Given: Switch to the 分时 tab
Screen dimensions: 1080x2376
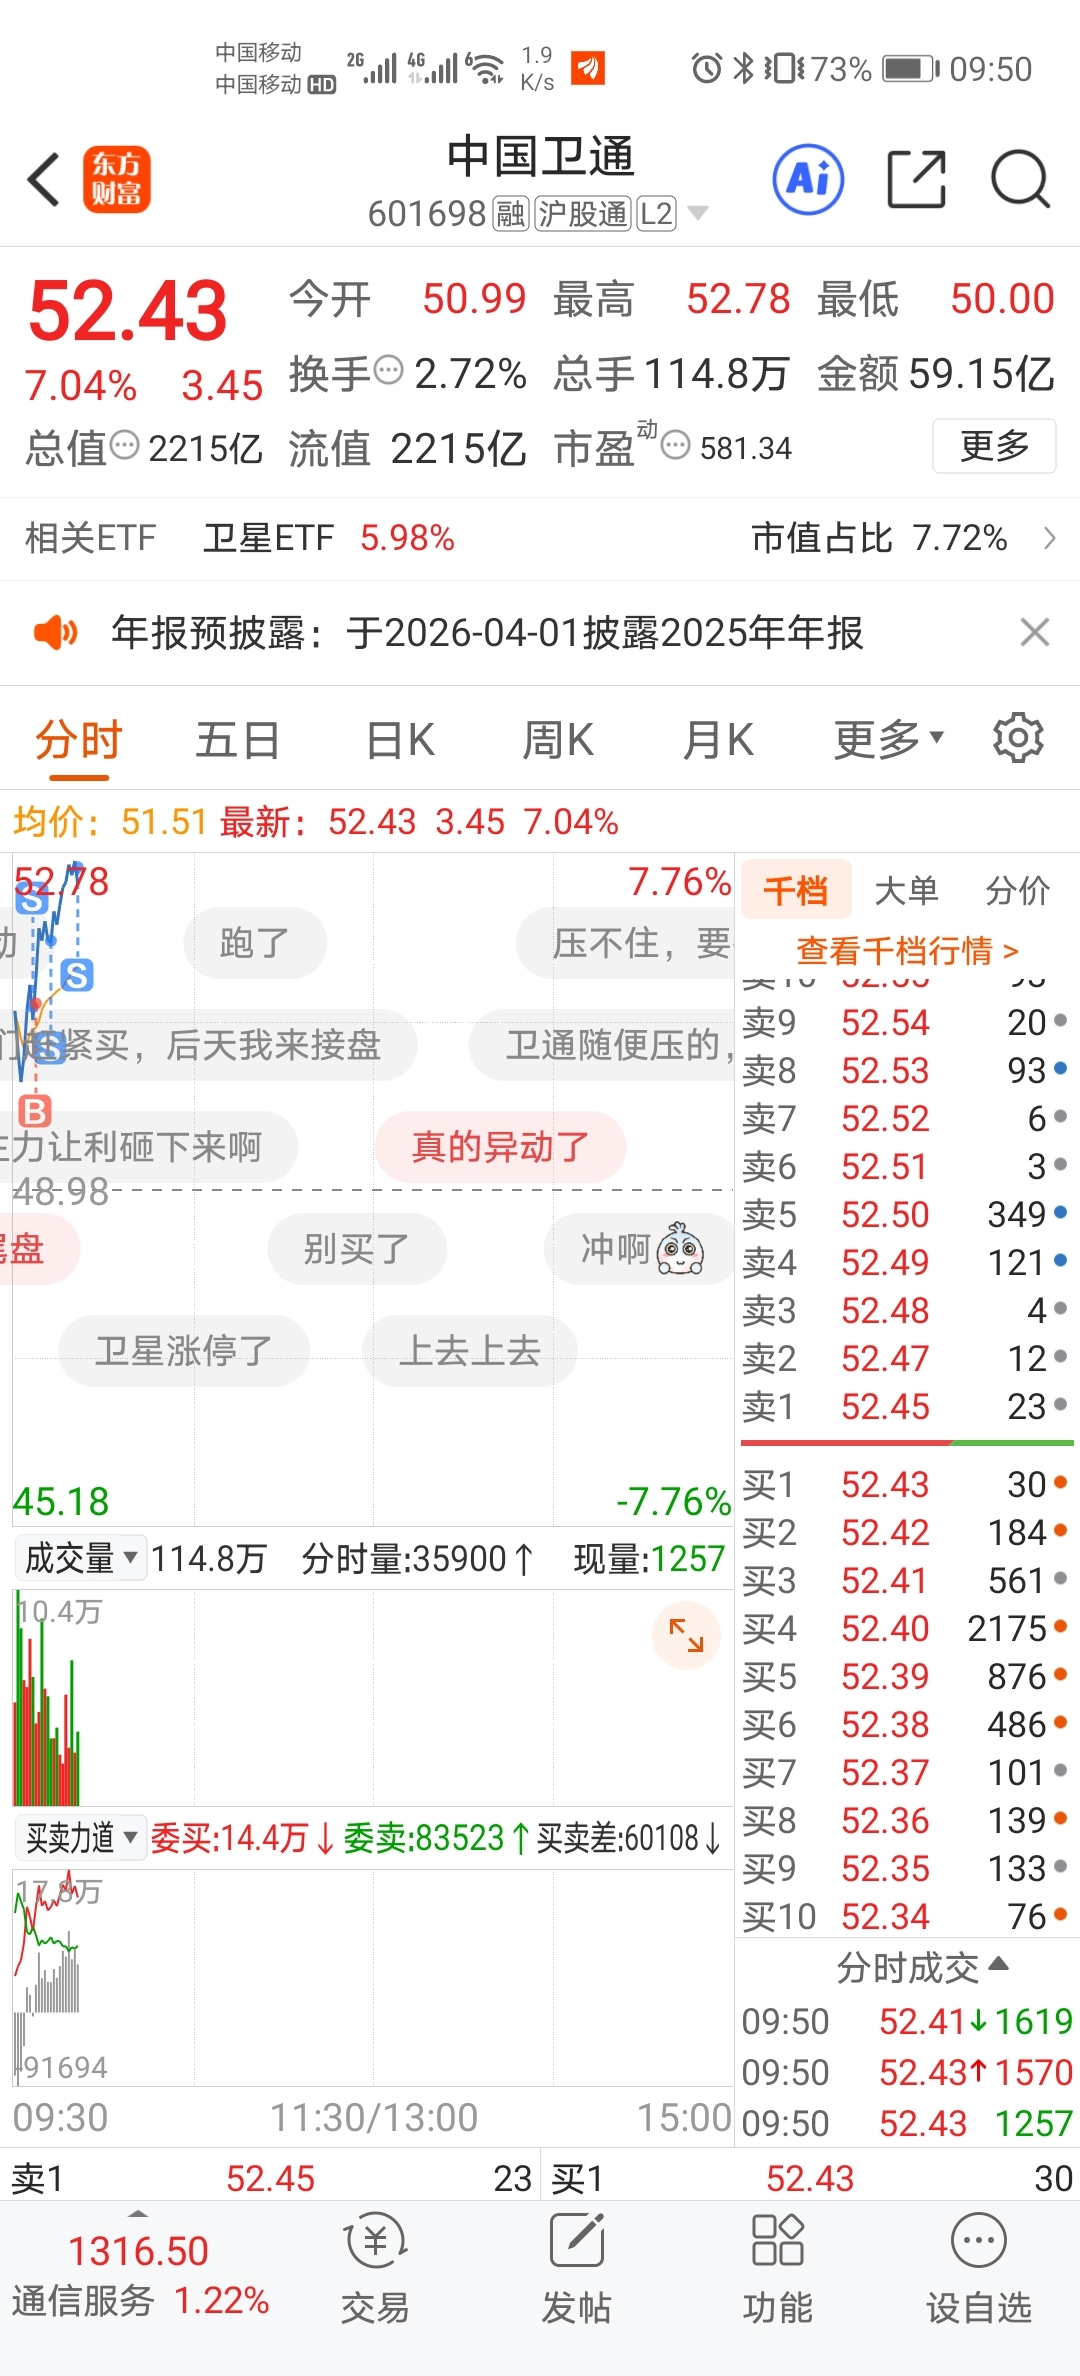Looking at the screenshot, I should click(78, 740).
